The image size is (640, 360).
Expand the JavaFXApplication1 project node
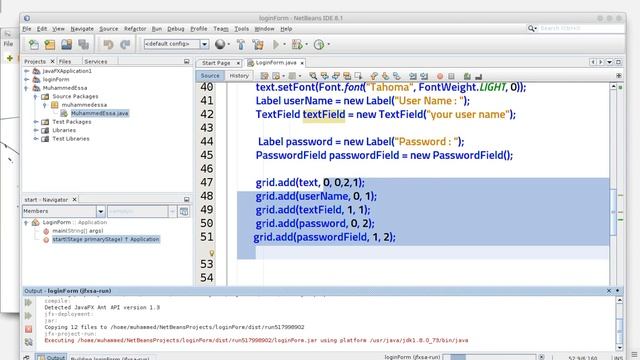coord(27,71)
